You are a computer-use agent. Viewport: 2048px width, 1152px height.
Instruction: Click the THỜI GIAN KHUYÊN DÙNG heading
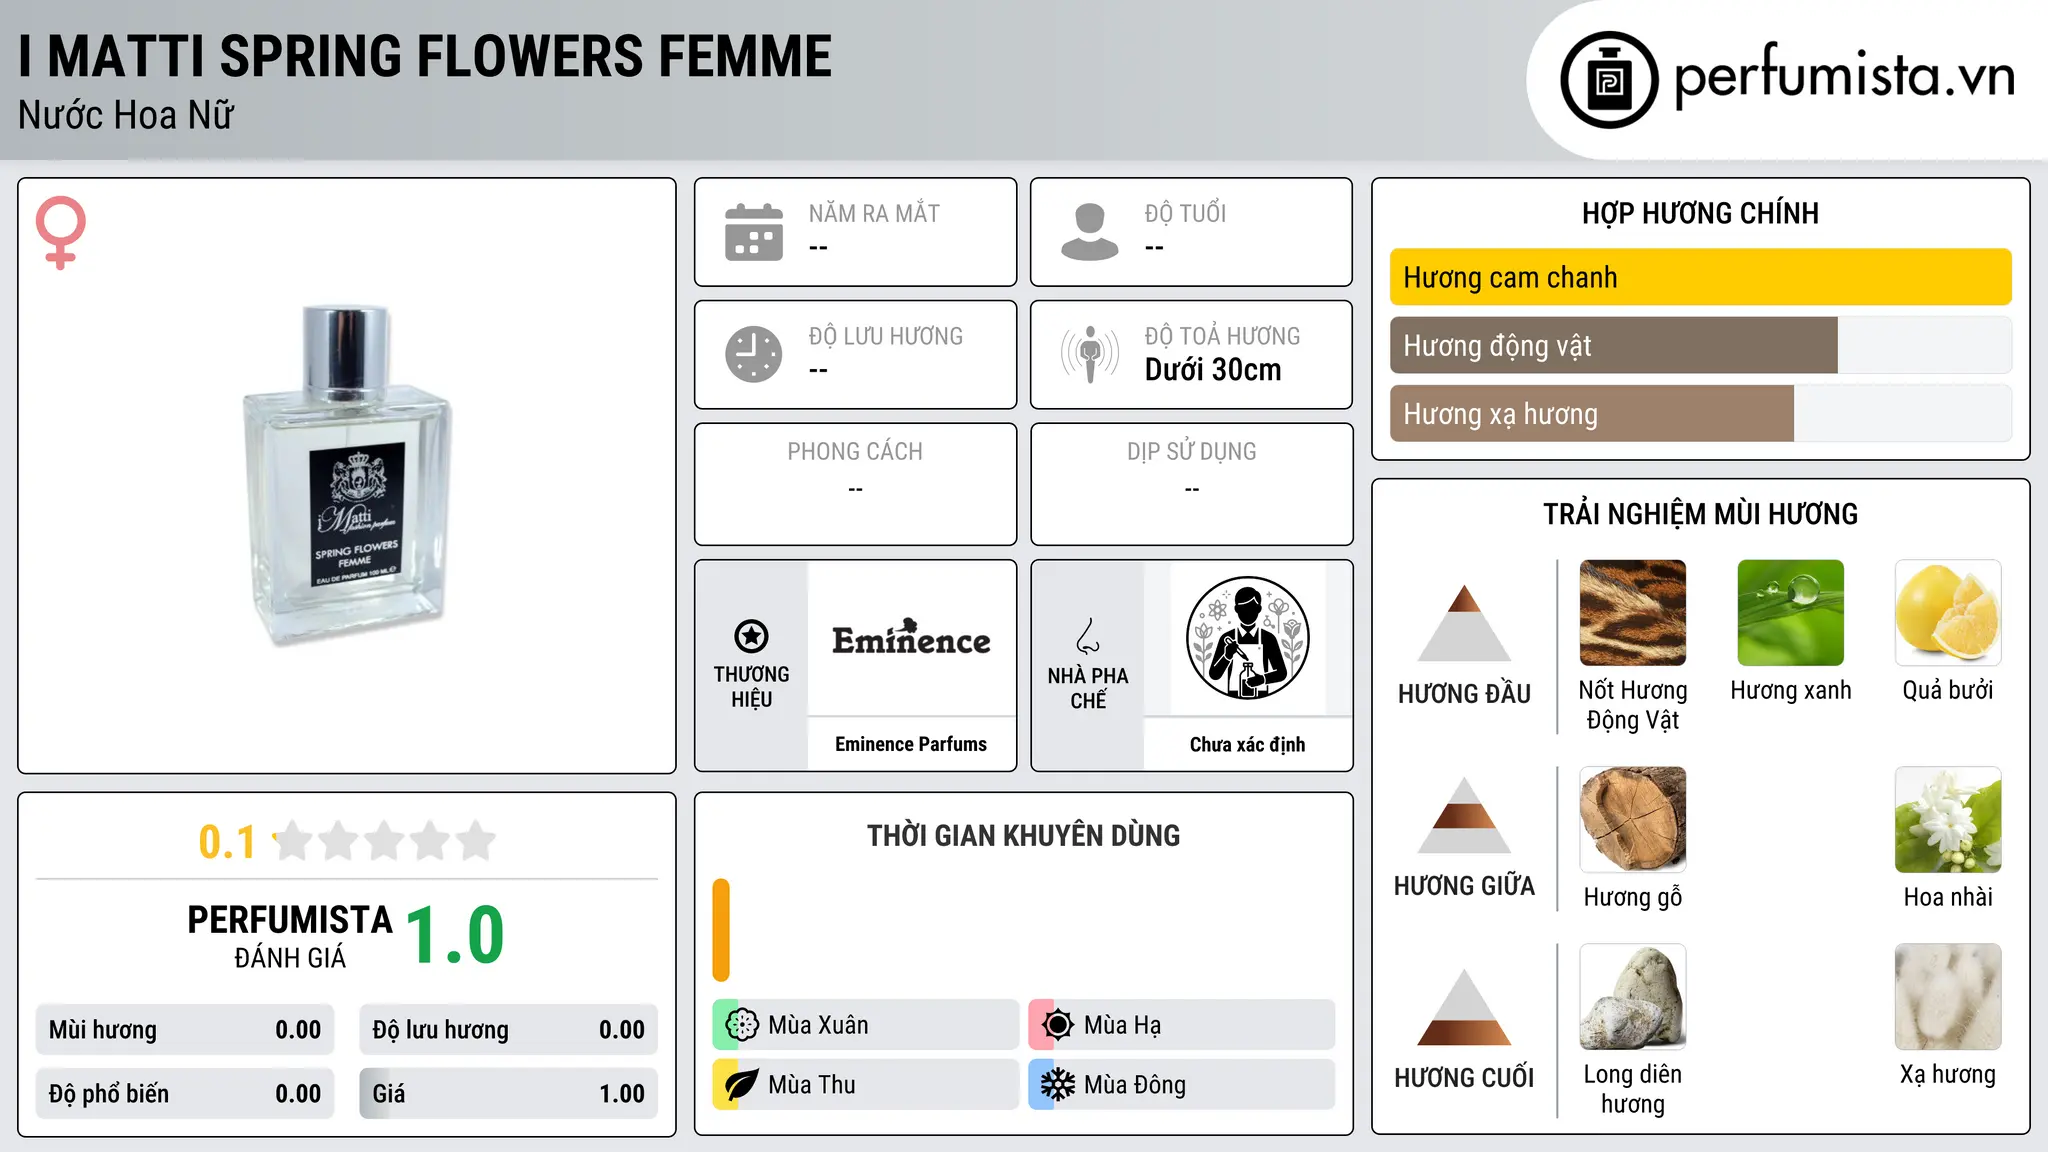point(1023,835)
